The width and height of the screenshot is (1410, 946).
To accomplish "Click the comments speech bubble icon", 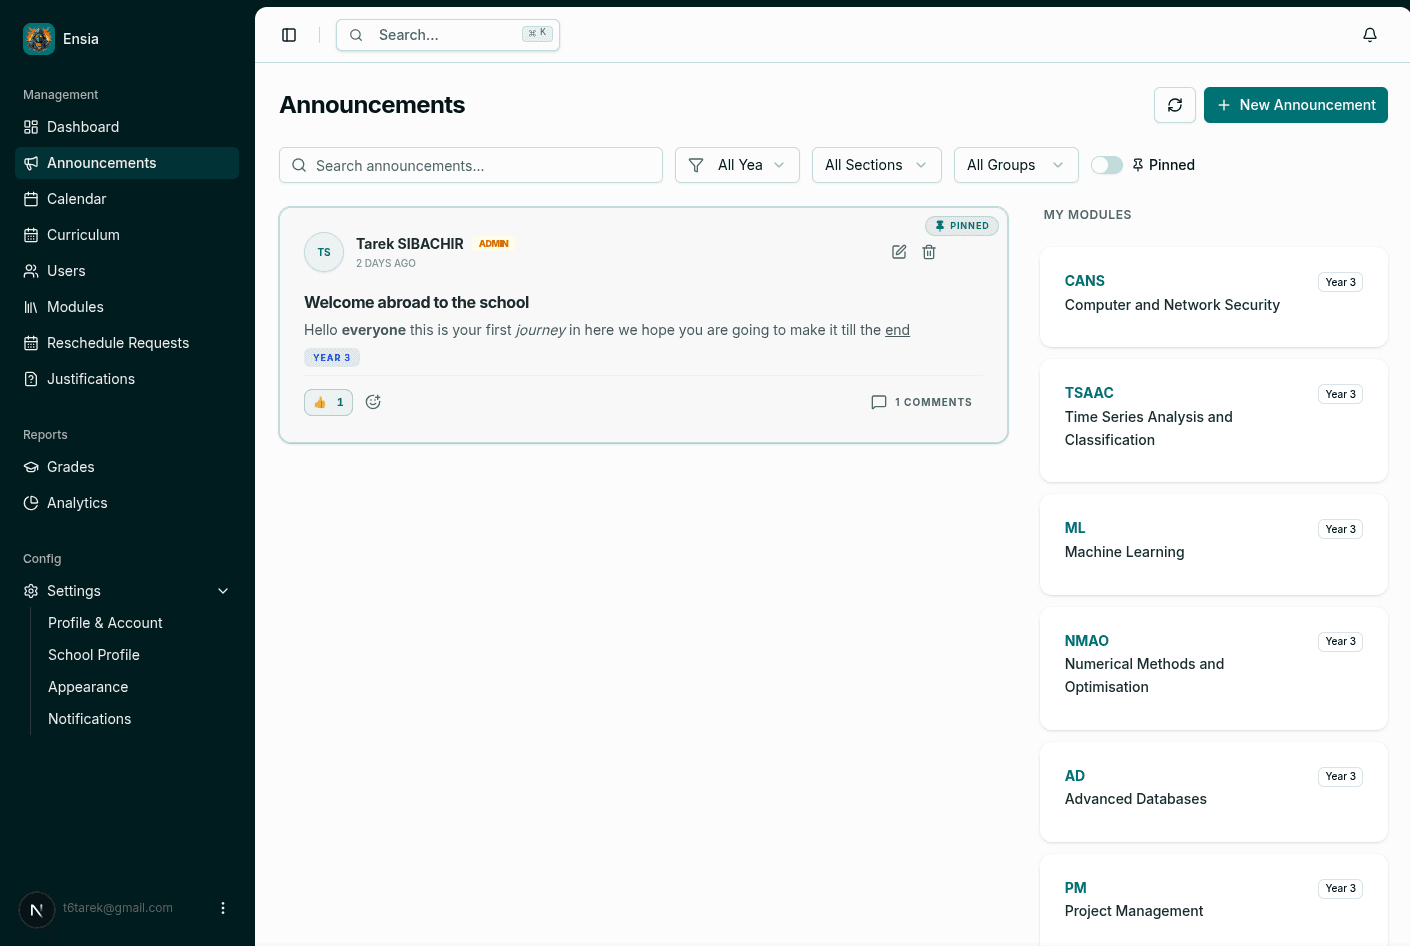I will point(879,402).
